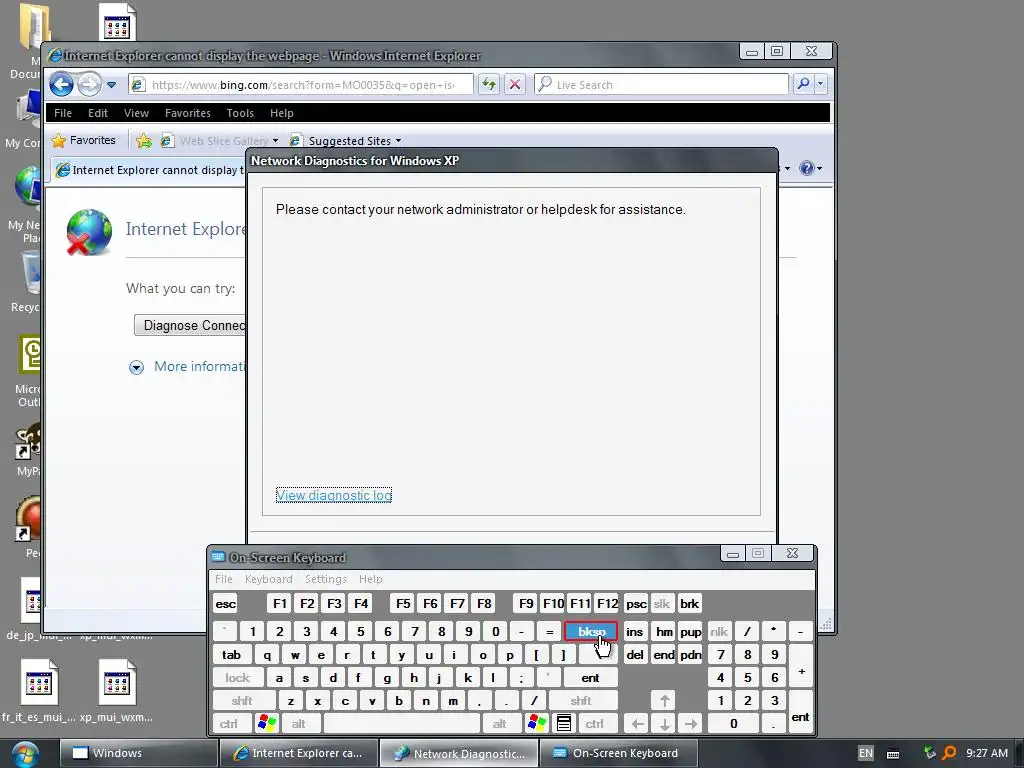Open the fr_it_es_mui desktop file icon
Screen dimensions: 1024x768
coord(39,692)
